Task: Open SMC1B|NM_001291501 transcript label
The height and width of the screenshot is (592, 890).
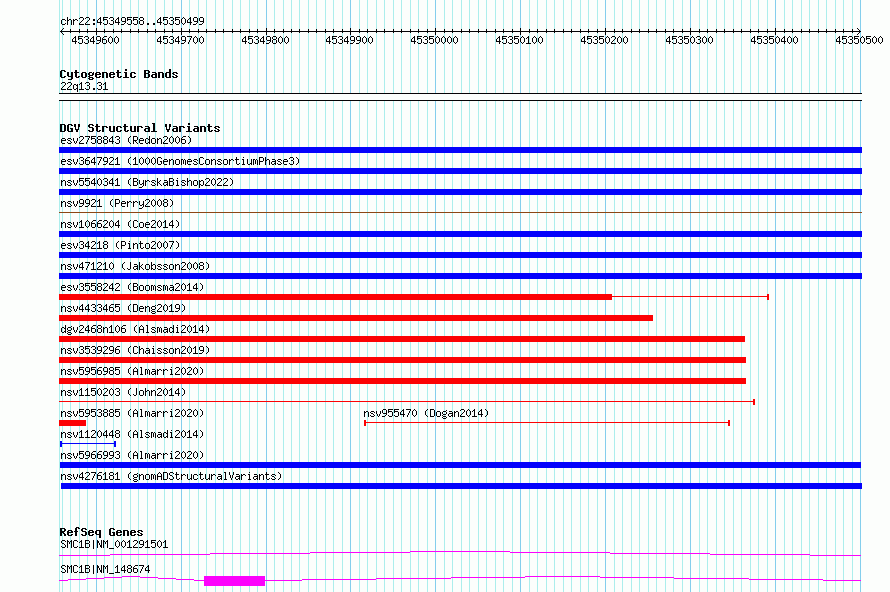Action: point(114,544)
